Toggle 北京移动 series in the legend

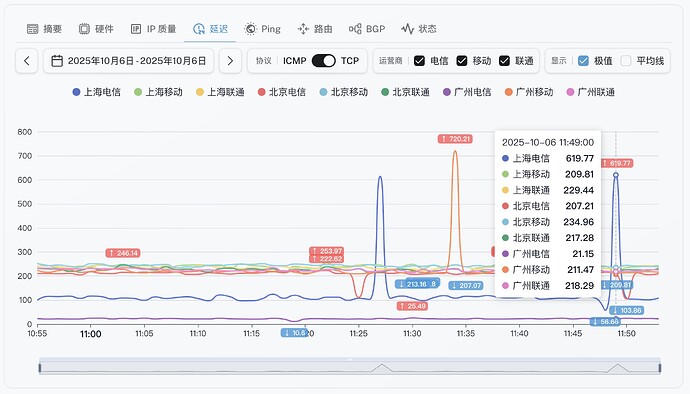point(344,92)
